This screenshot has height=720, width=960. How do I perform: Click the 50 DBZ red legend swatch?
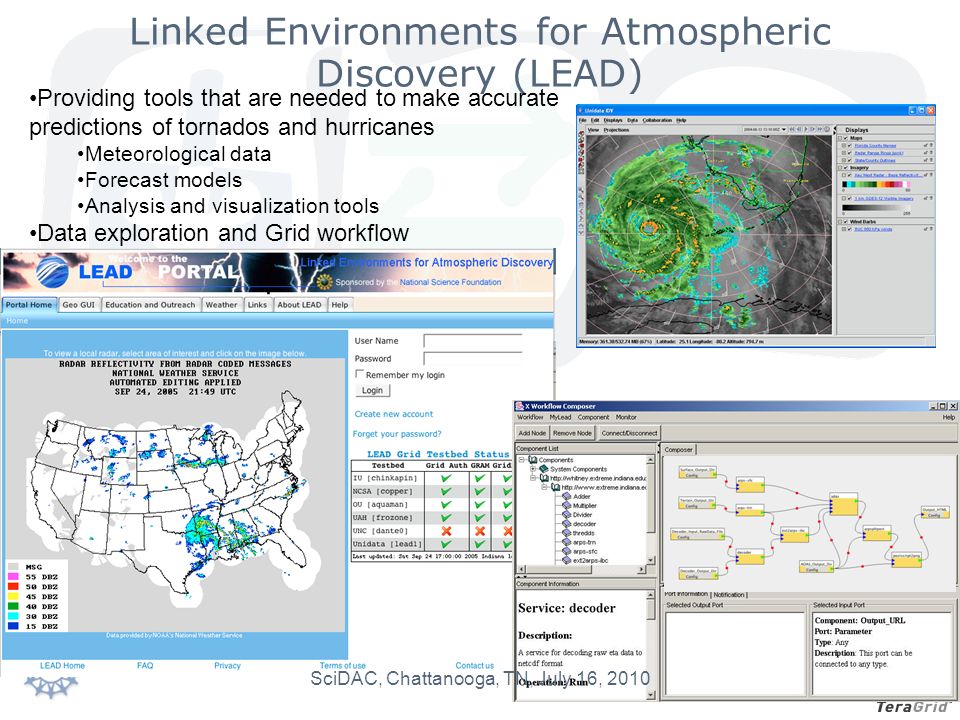click(x=13, y=587)
